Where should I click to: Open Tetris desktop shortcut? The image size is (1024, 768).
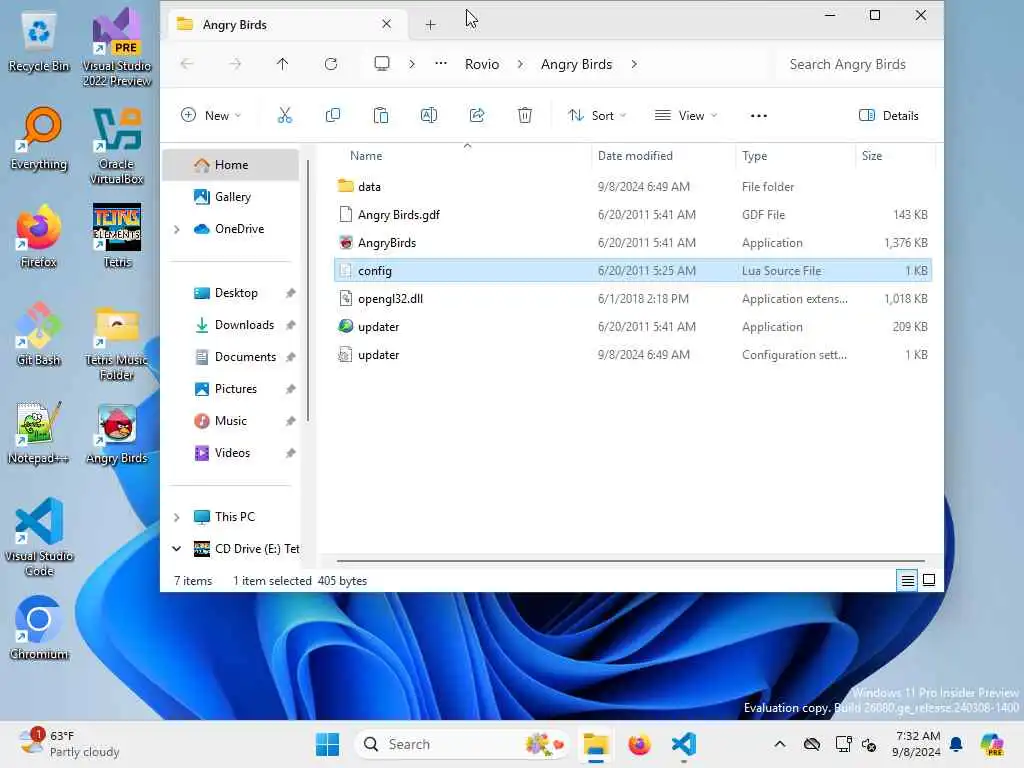117,236
